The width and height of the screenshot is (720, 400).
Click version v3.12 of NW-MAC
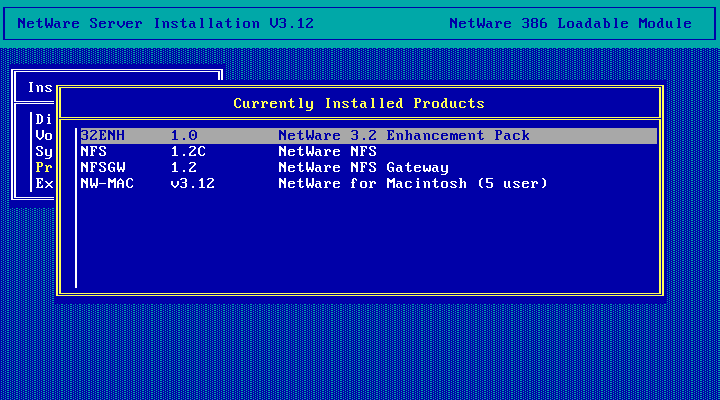pyautogui.click(x=192, y=184)
